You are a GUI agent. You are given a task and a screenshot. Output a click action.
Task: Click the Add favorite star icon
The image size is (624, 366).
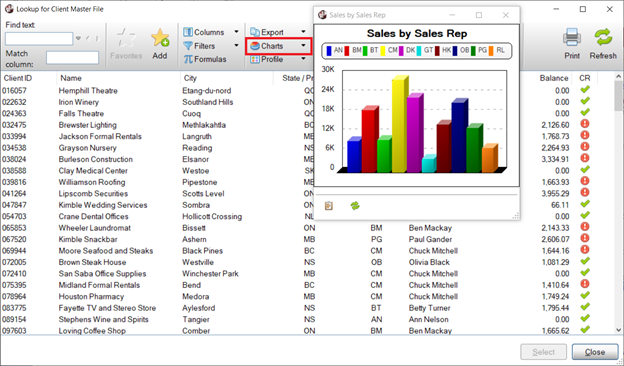point(160,38)
